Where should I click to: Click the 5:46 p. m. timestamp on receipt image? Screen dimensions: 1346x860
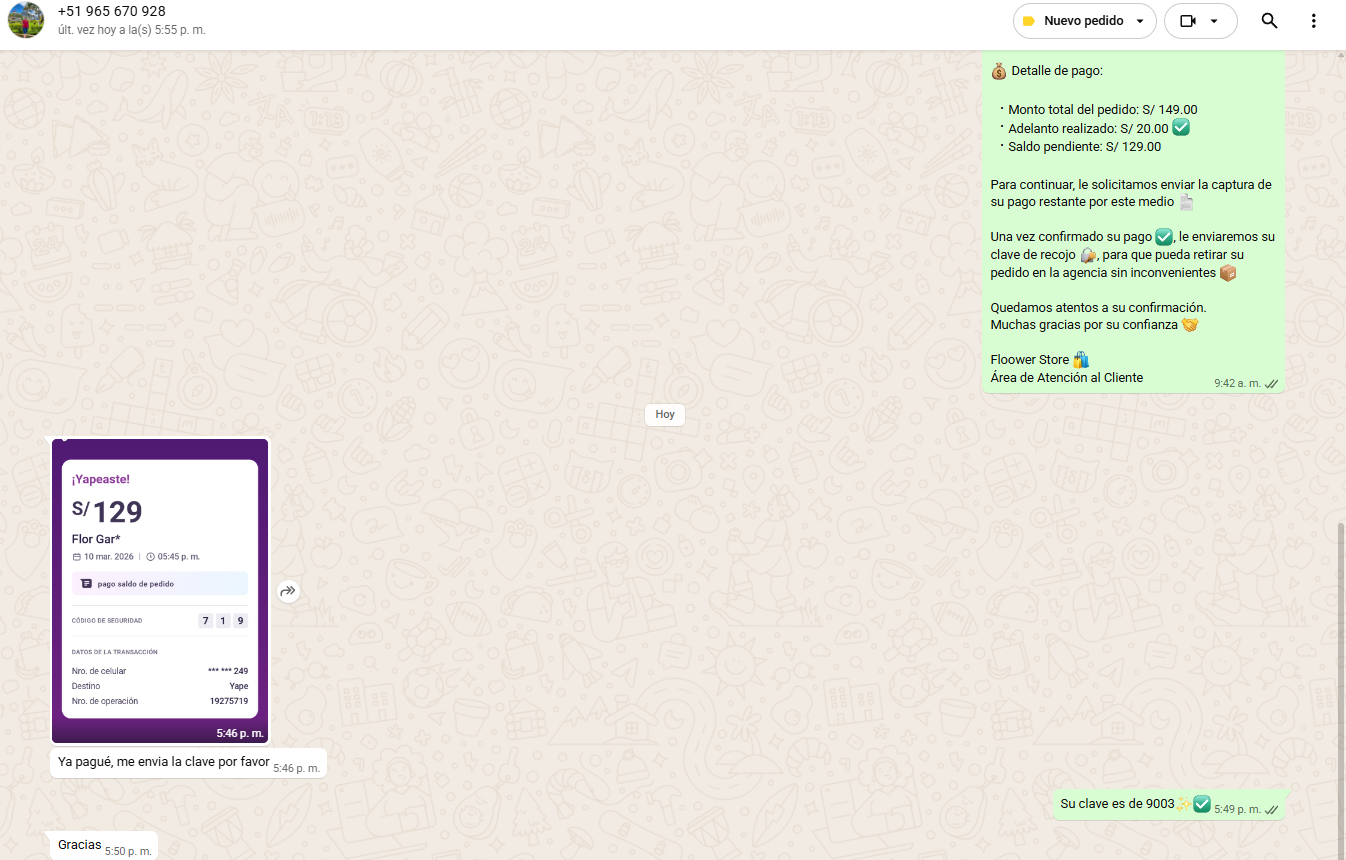(x=240, y=733)
